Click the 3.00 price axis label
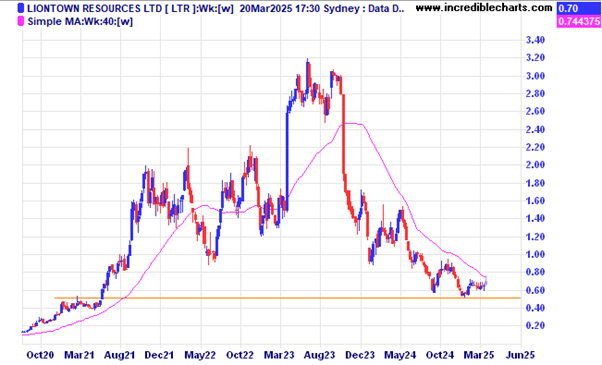Screen dimensions: 602x365 (535, 76)
